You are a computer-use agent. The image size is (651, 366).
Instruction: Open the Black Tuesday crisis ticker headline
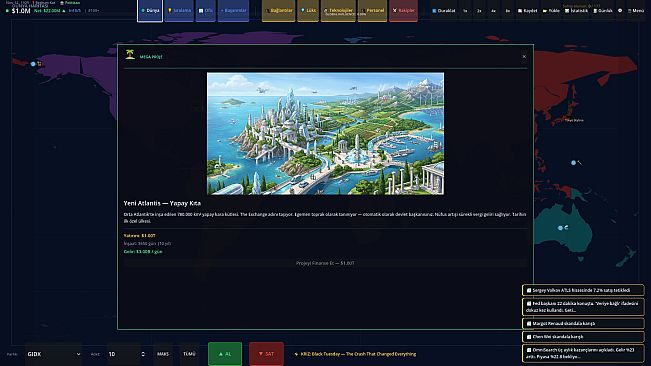[355, 354]
